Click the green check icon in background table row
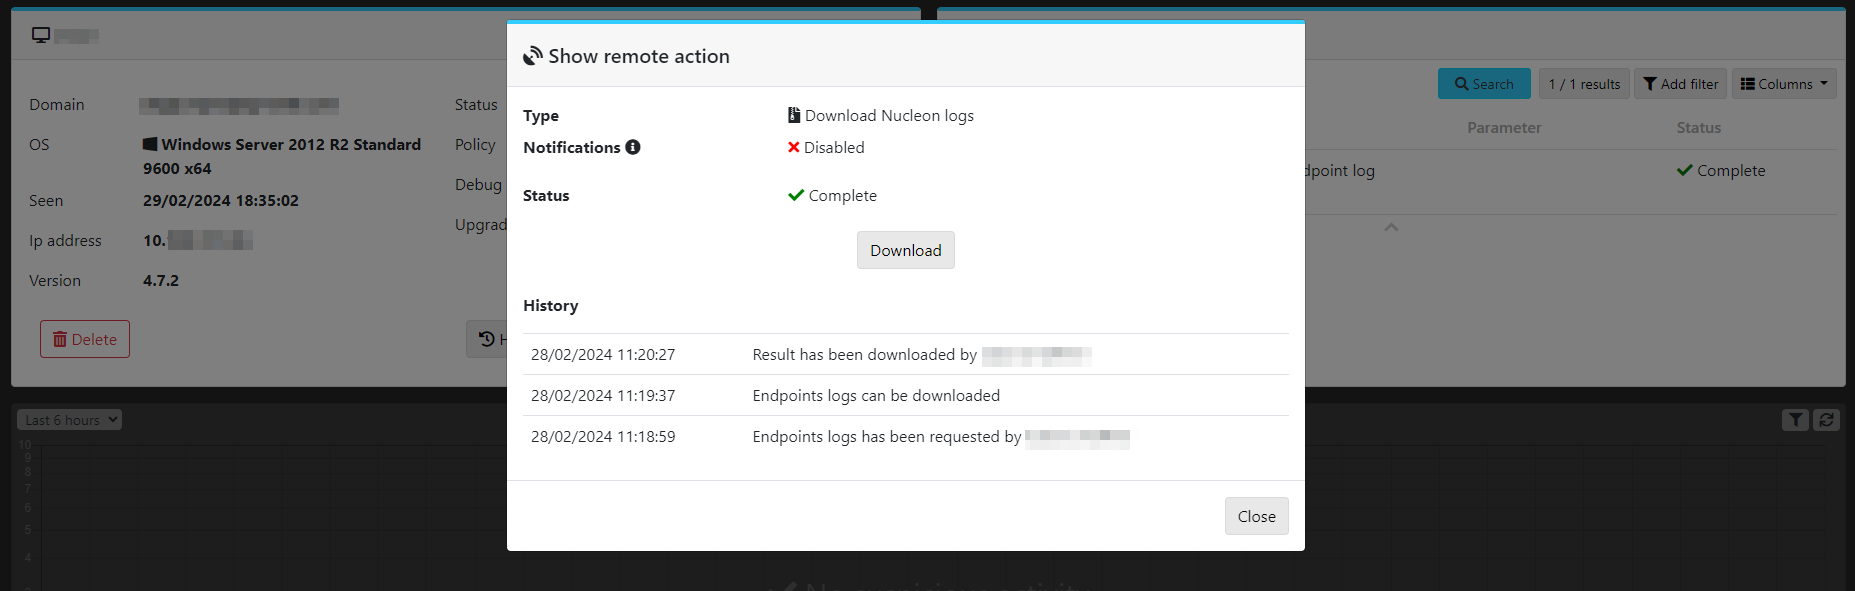Viewport: 1855px width, 591px height. tap(1685, 170)
